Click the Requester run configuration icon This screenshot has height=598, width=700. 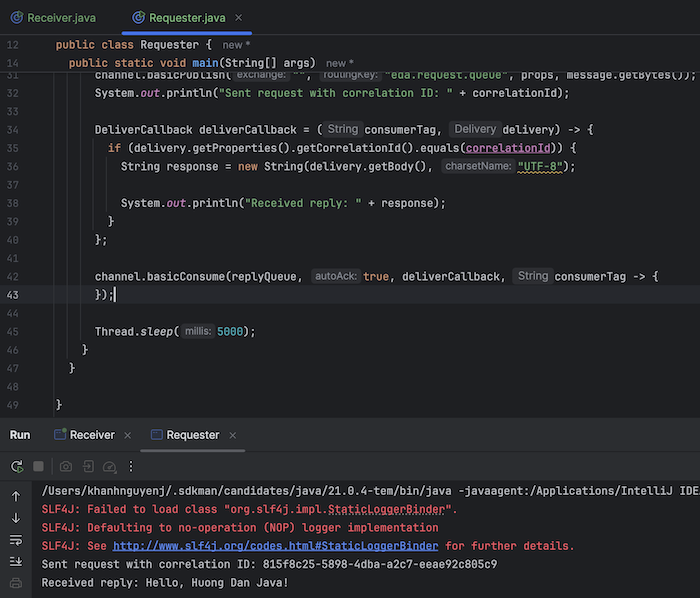click(157, 434)
